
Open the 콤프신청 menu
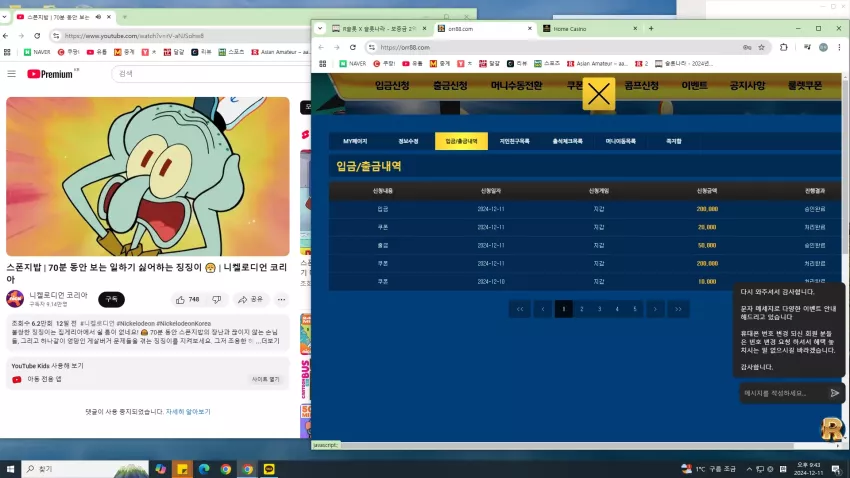641,86
